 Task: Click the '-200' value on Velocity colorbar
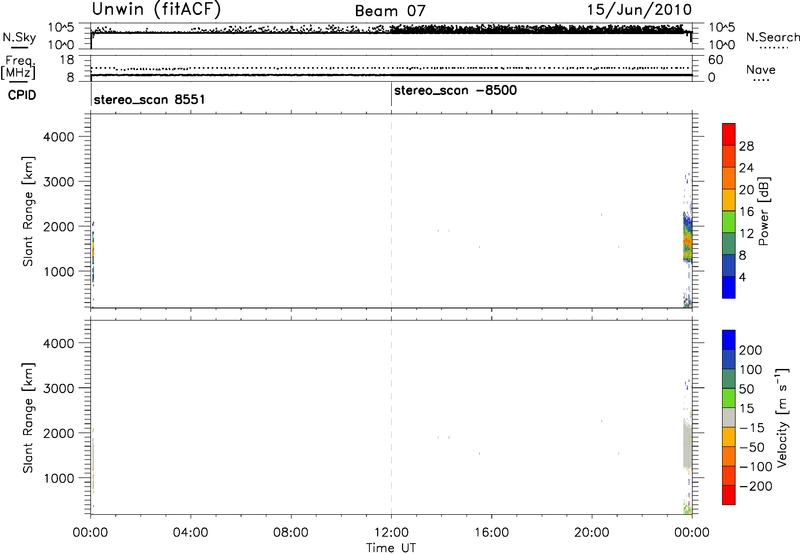pos(756,486)
